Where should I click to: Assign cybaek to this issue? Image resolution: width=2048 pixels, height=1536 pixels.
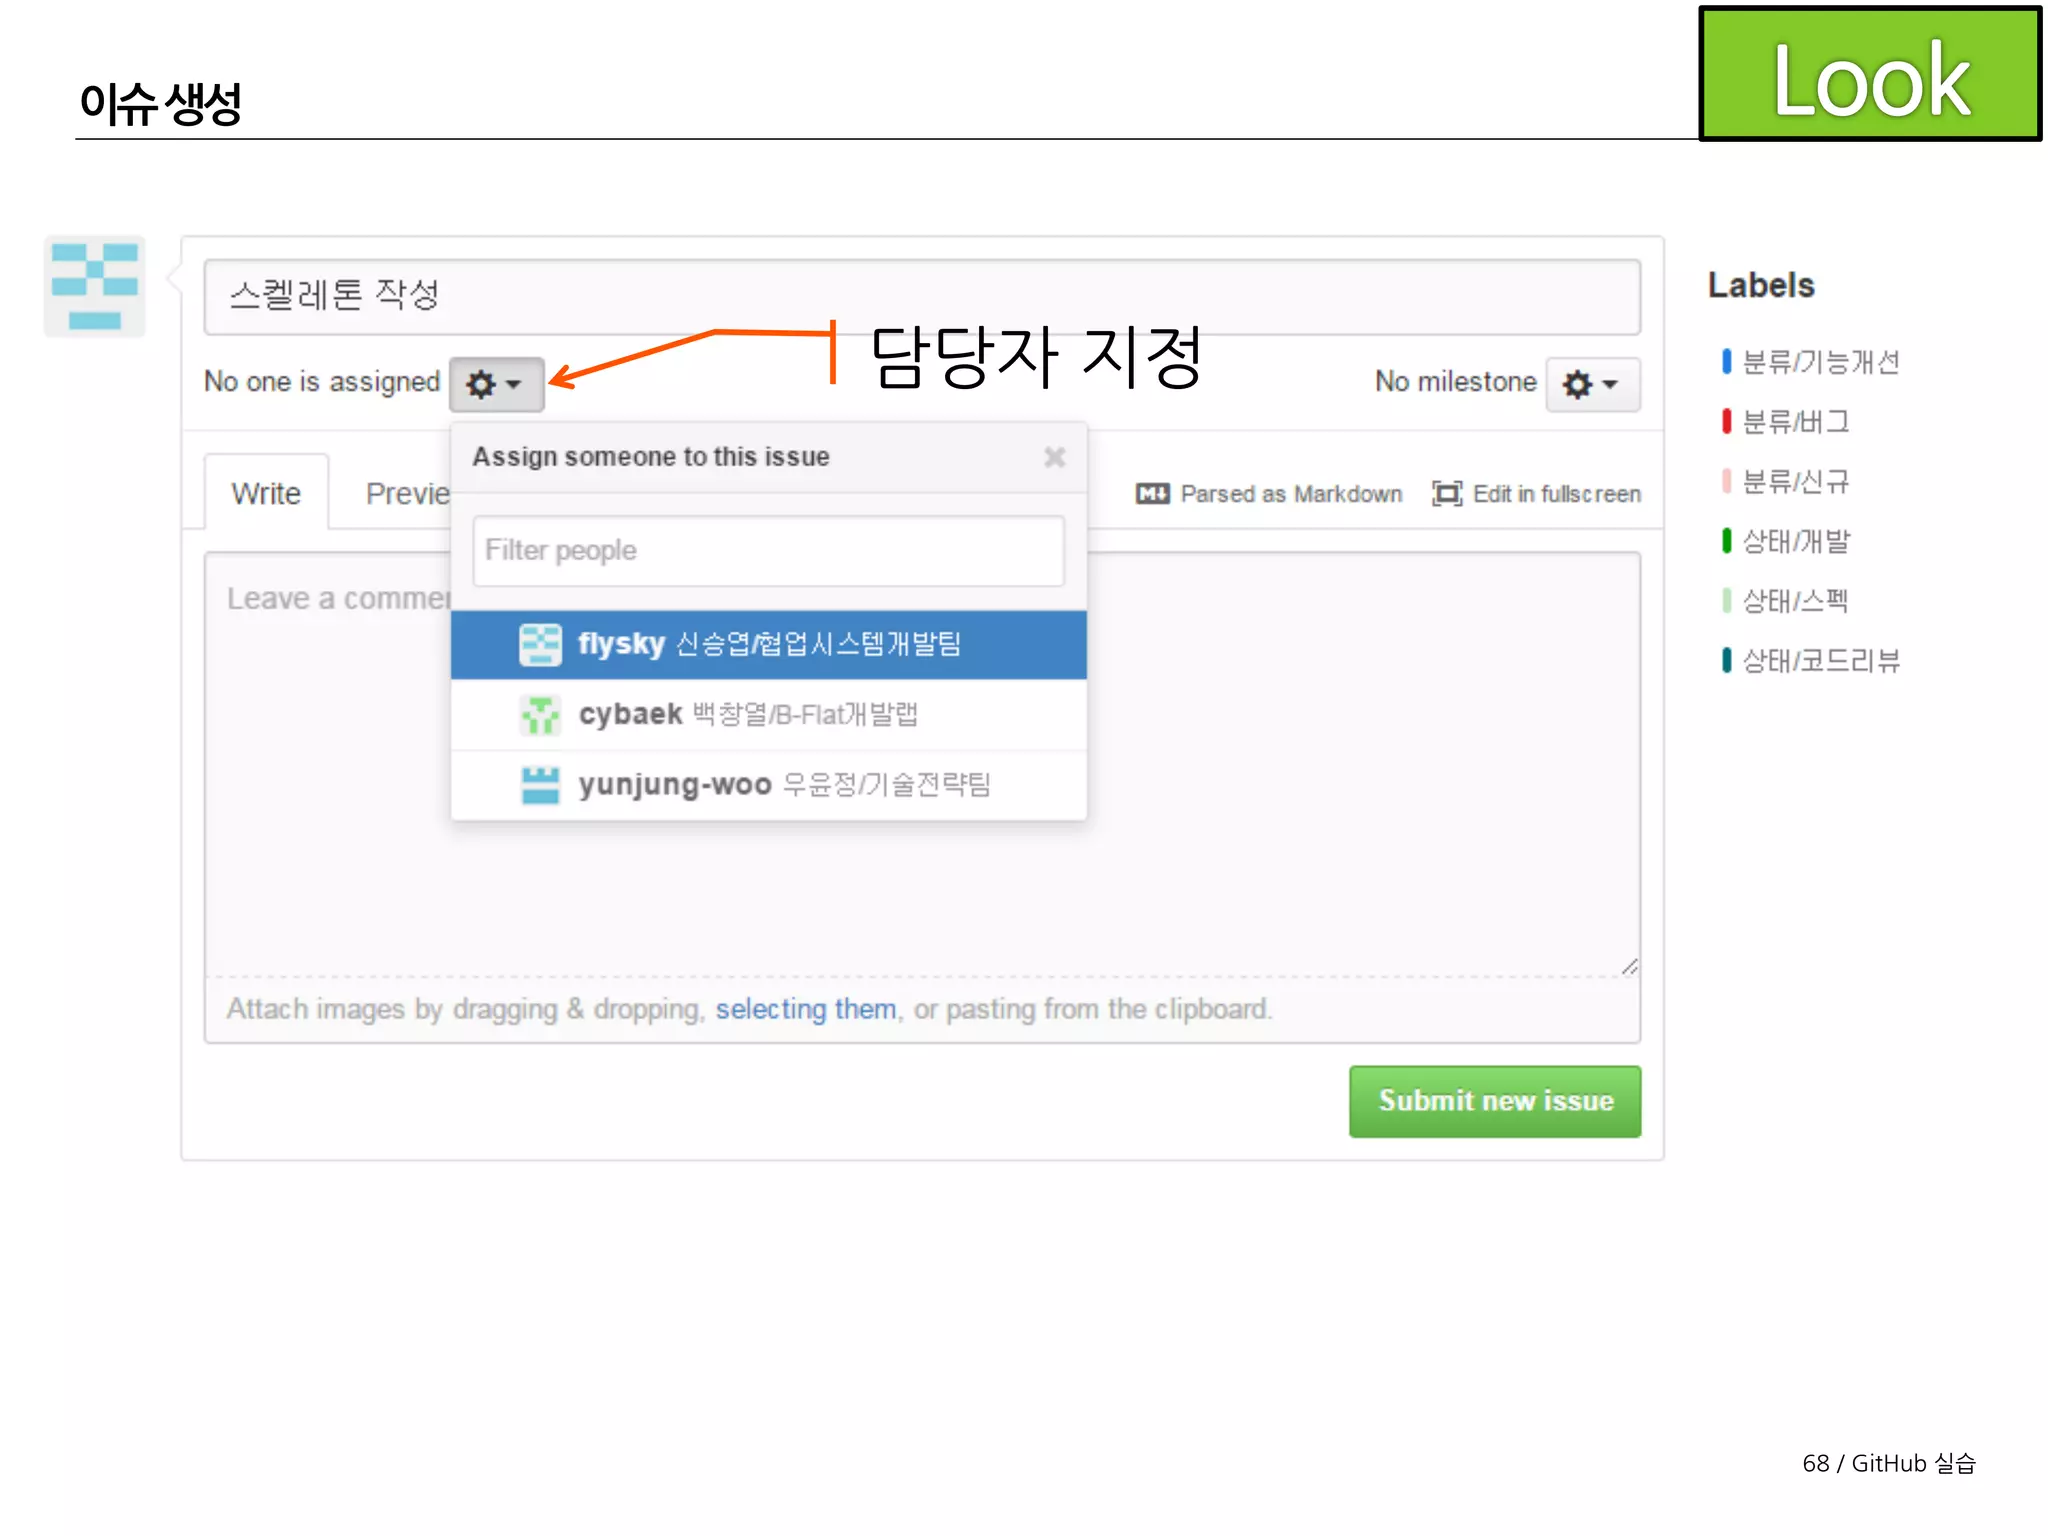pyautogui.click(x=768, y=714)
